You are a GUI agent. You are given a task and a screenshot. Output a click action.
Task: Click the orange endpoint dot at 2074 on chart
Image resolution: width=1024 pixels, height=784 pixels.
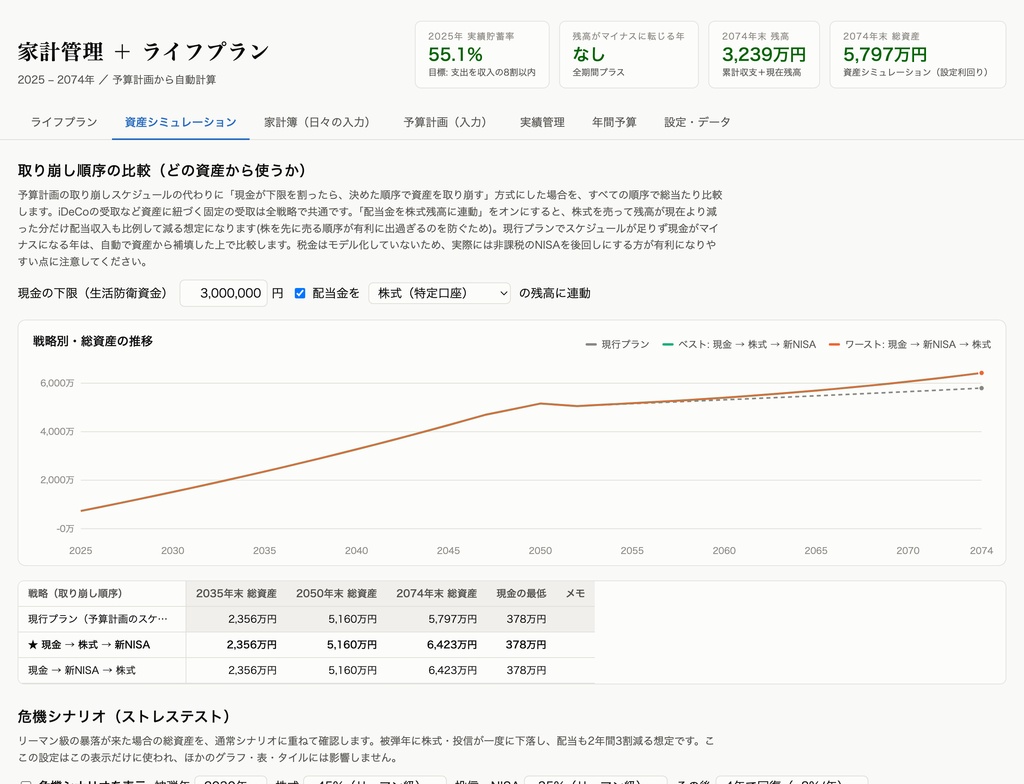[x=982, y=373]
